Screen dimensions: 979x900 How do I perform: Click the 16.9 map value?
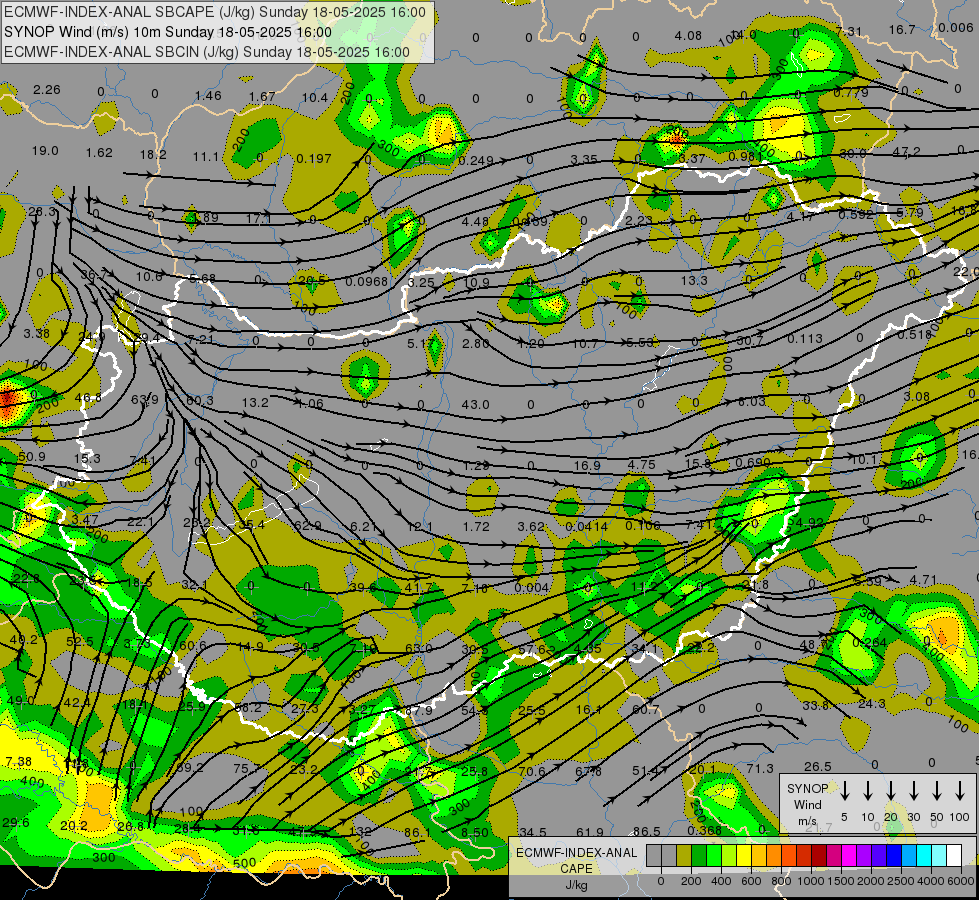click(x=587, y=465)
